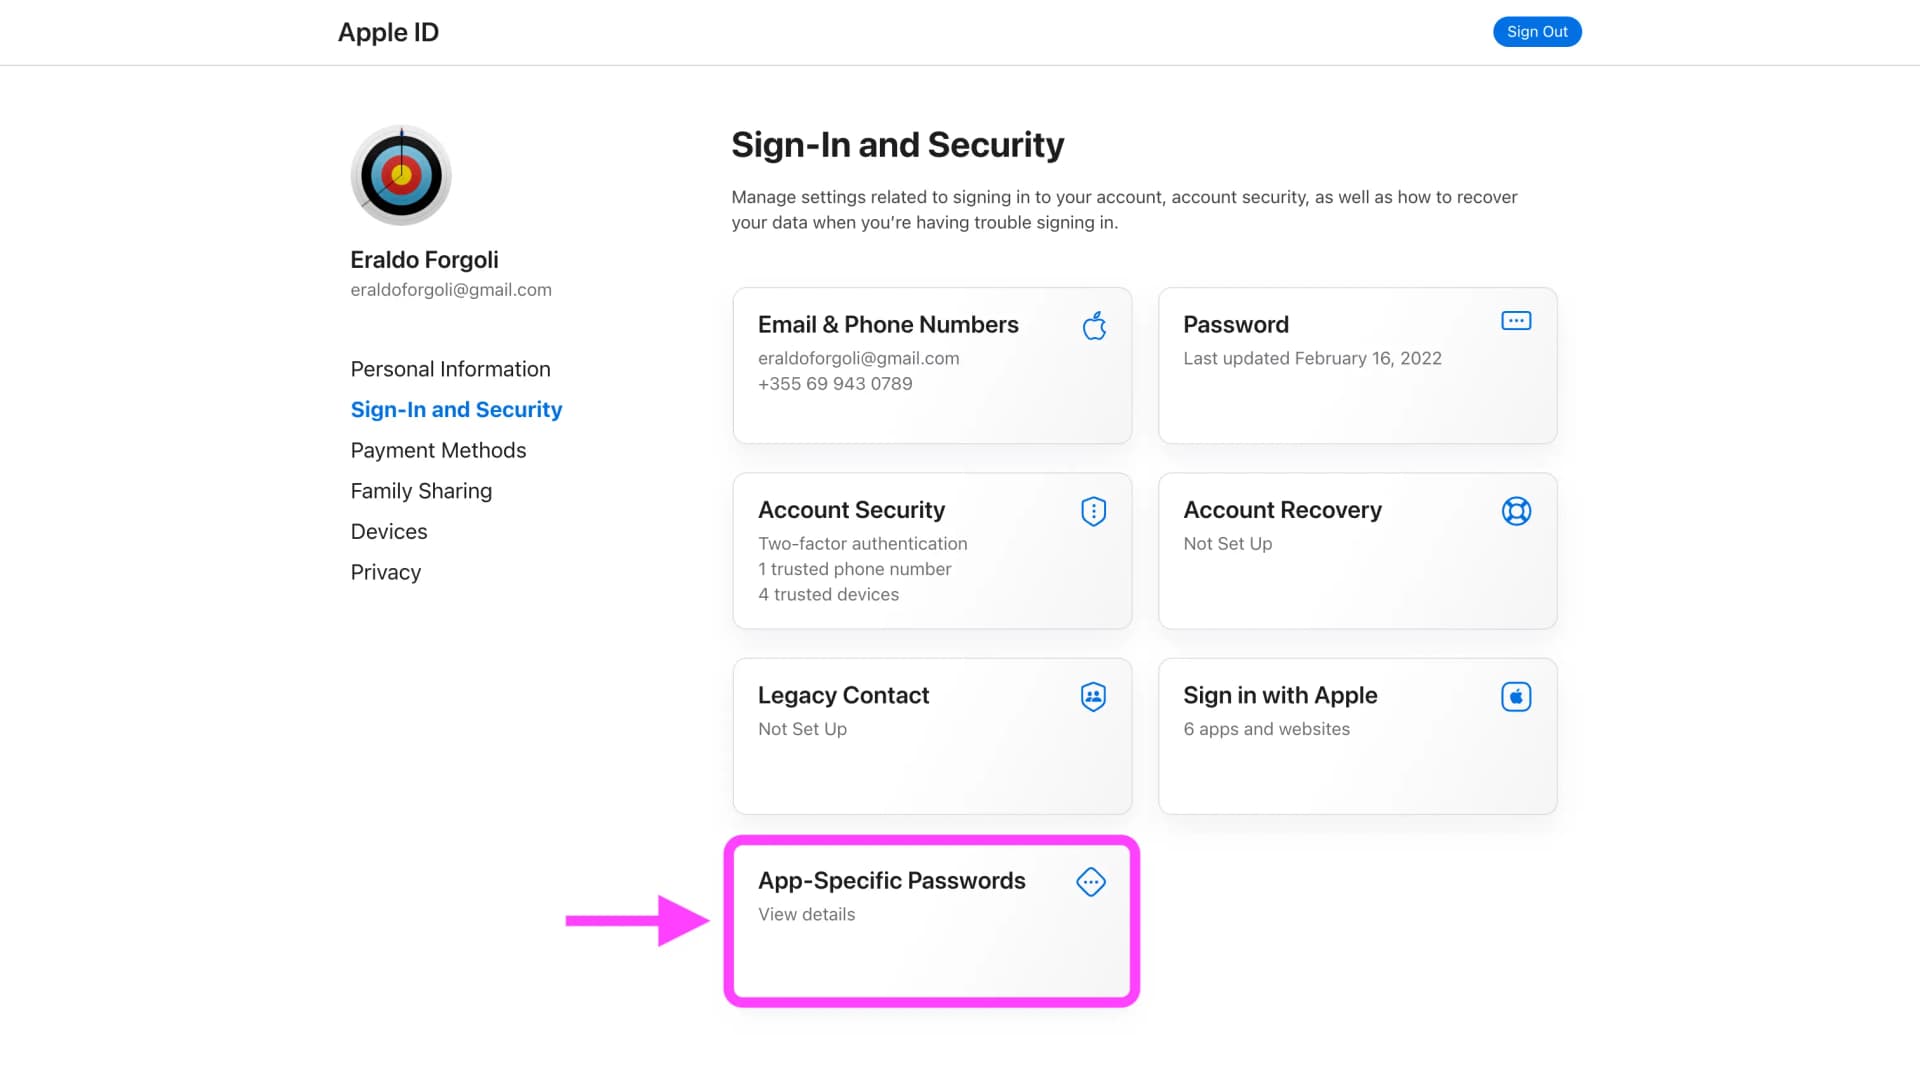Open Account Recovery Not Set Up card
Viewport: 1920px width, 1088px height.
(x=1356, y=551)
